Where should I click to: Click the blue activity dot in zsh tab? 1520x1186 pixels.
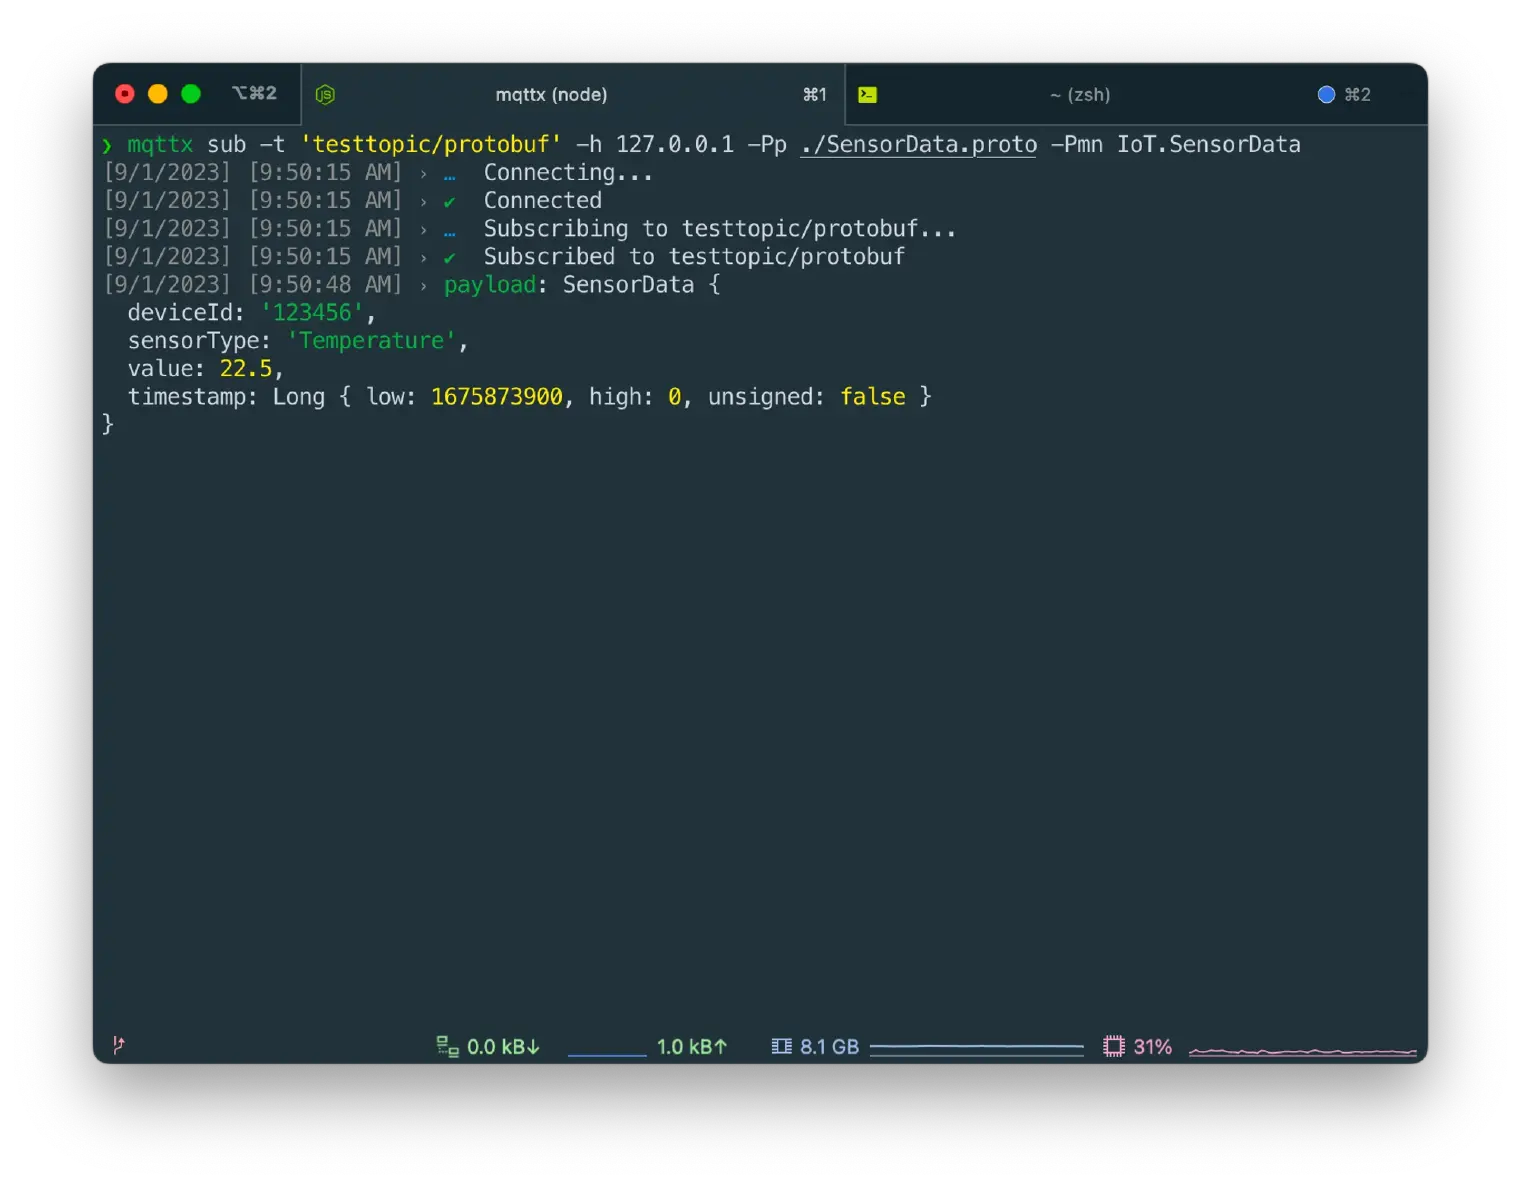click(1326, 94)
